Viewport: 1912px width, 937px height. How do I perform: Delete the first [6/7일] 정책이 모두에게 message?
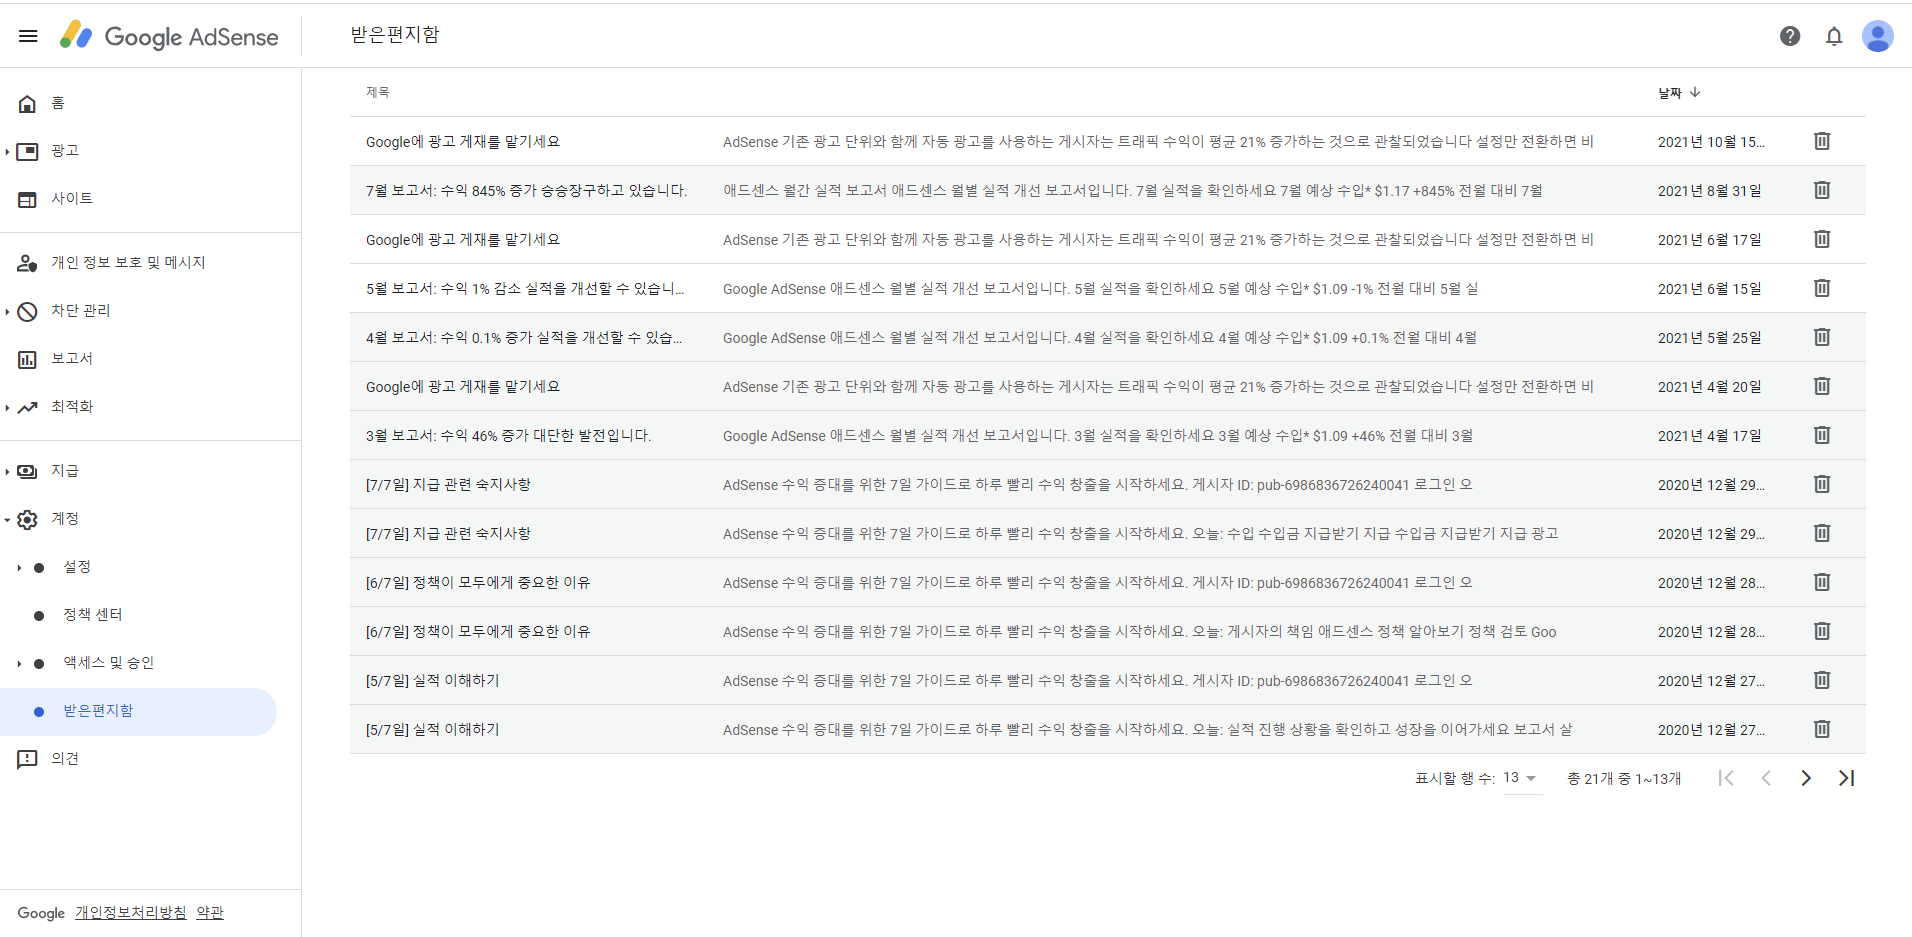pos(1822,582)
